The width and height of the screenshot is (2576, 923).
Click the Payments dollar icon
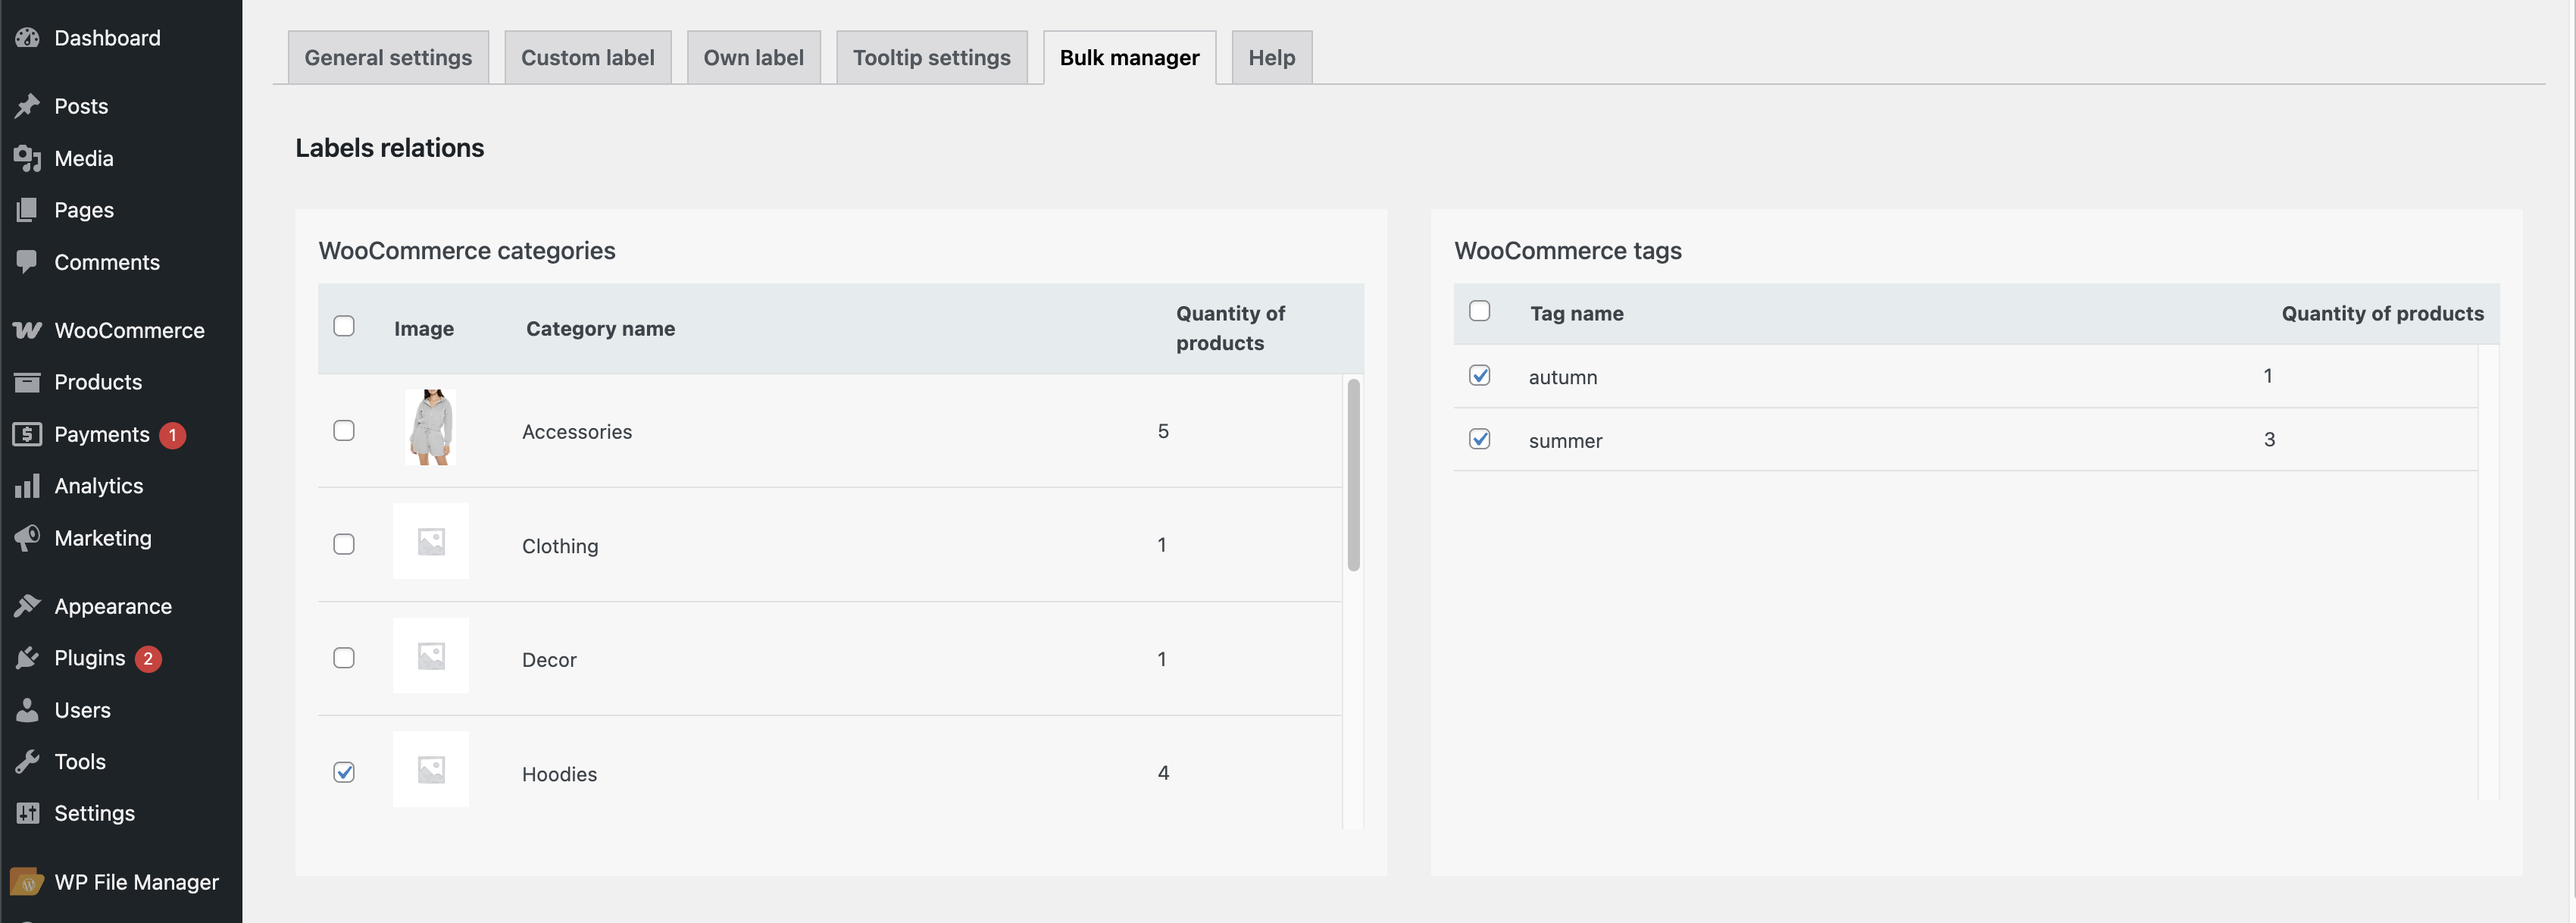[27, 434]
